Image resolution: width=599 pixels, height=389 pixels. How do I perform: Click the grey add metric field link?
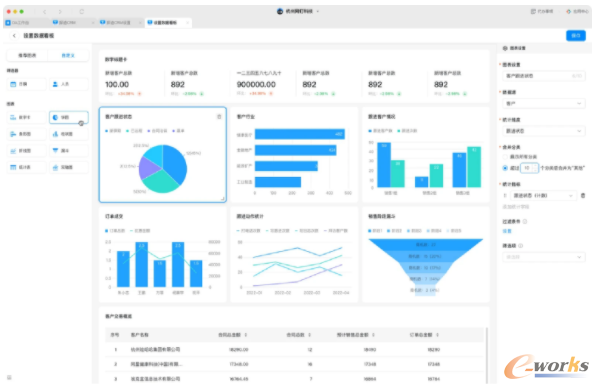[516, 207]
